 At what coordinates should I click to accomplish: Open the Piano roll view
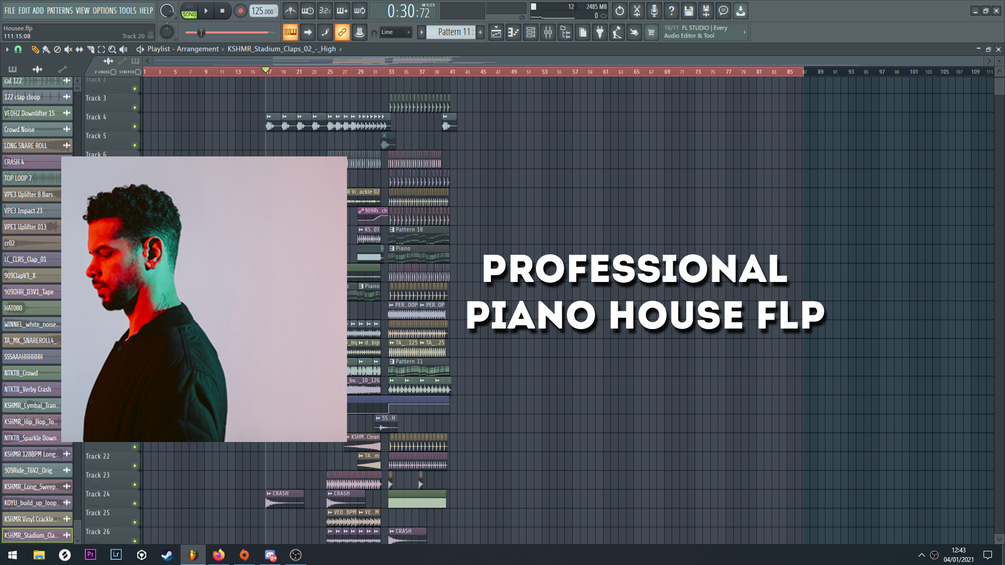(x=513, y=32)
